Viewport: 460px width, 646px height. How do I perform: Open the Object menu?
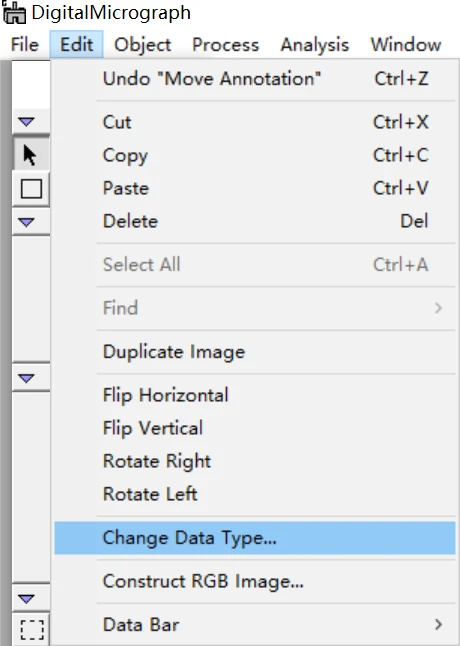point(142,44)
